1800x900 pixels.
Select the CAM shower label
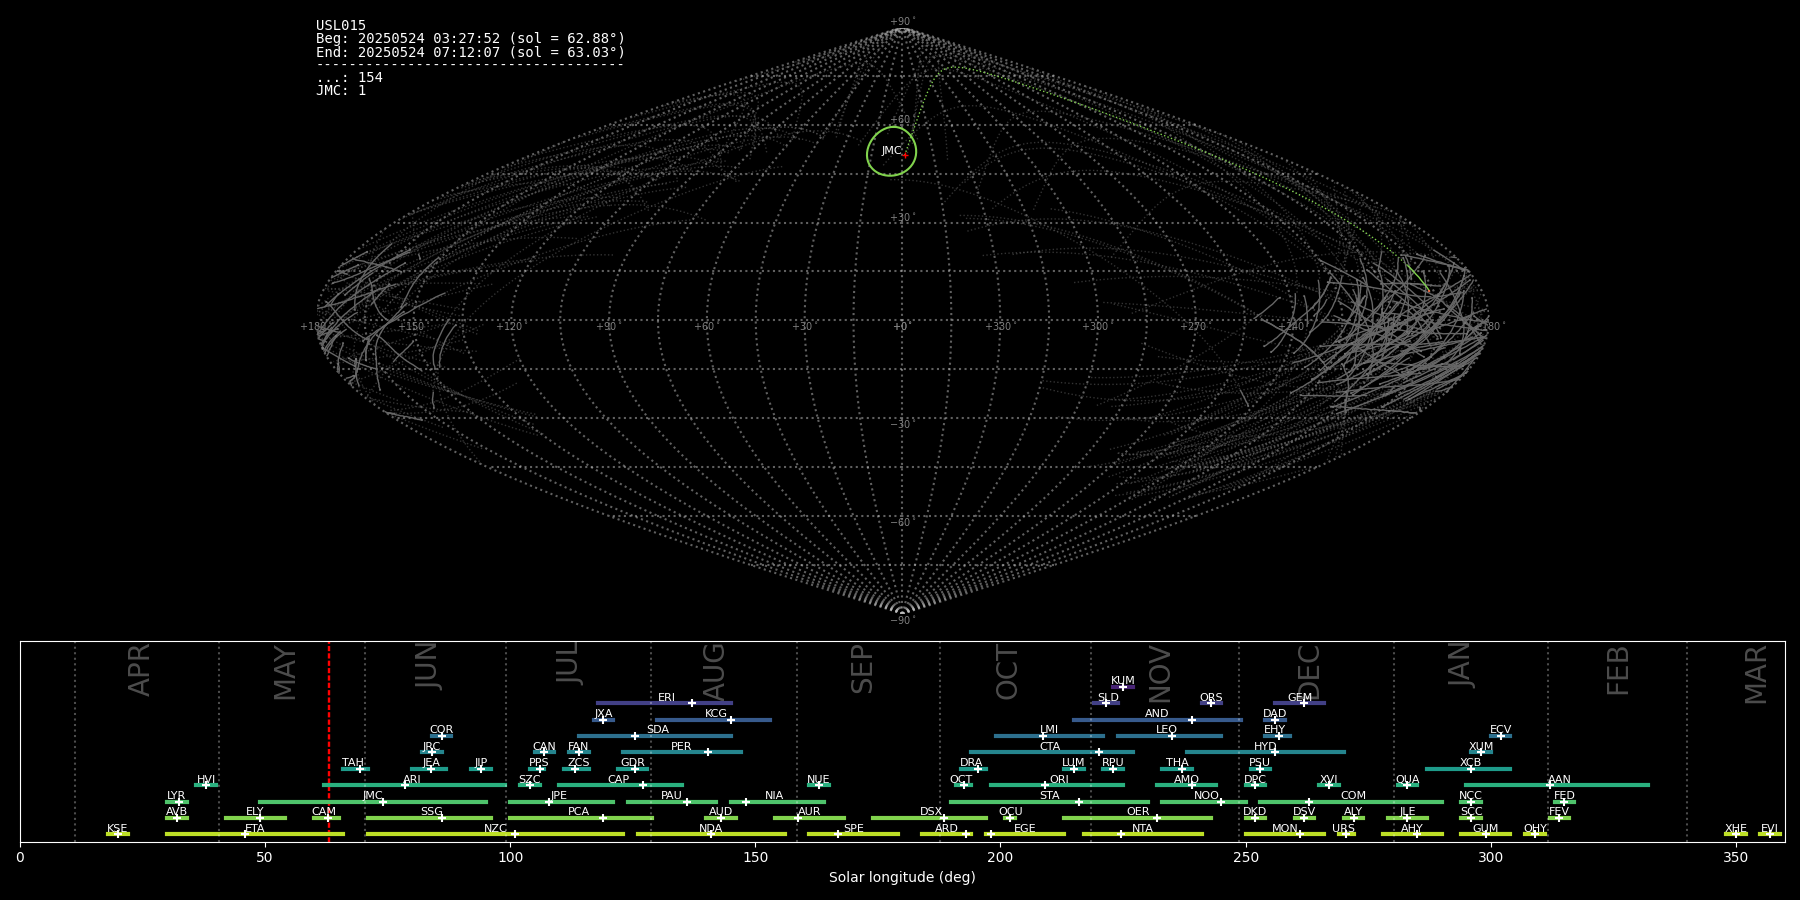click(324, 812)
